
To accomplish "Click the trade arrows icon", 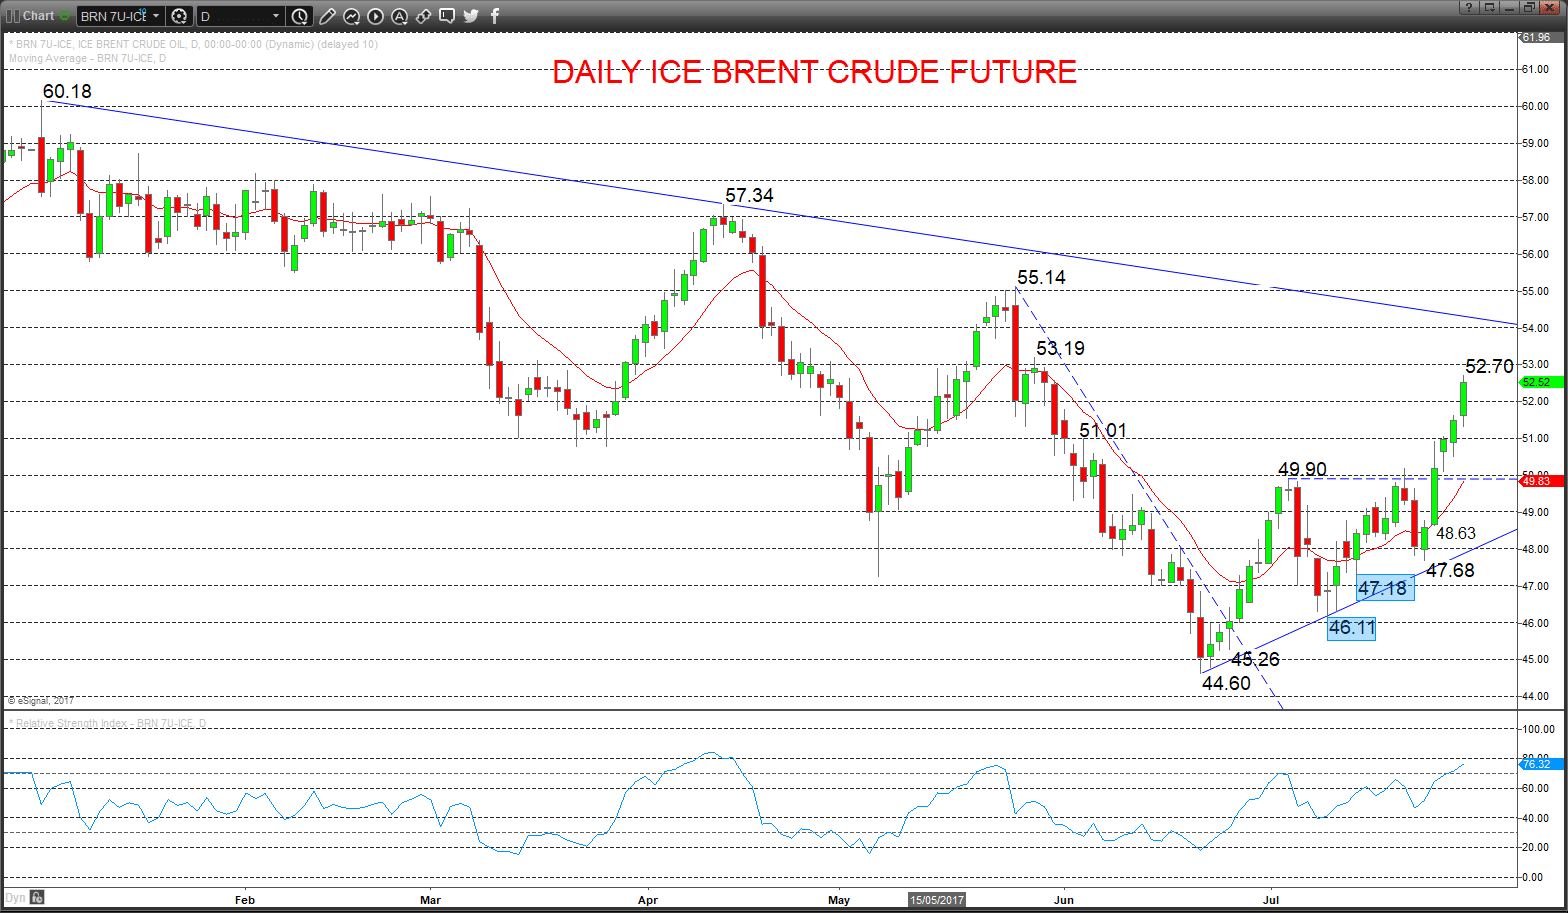I will [423, 16].
